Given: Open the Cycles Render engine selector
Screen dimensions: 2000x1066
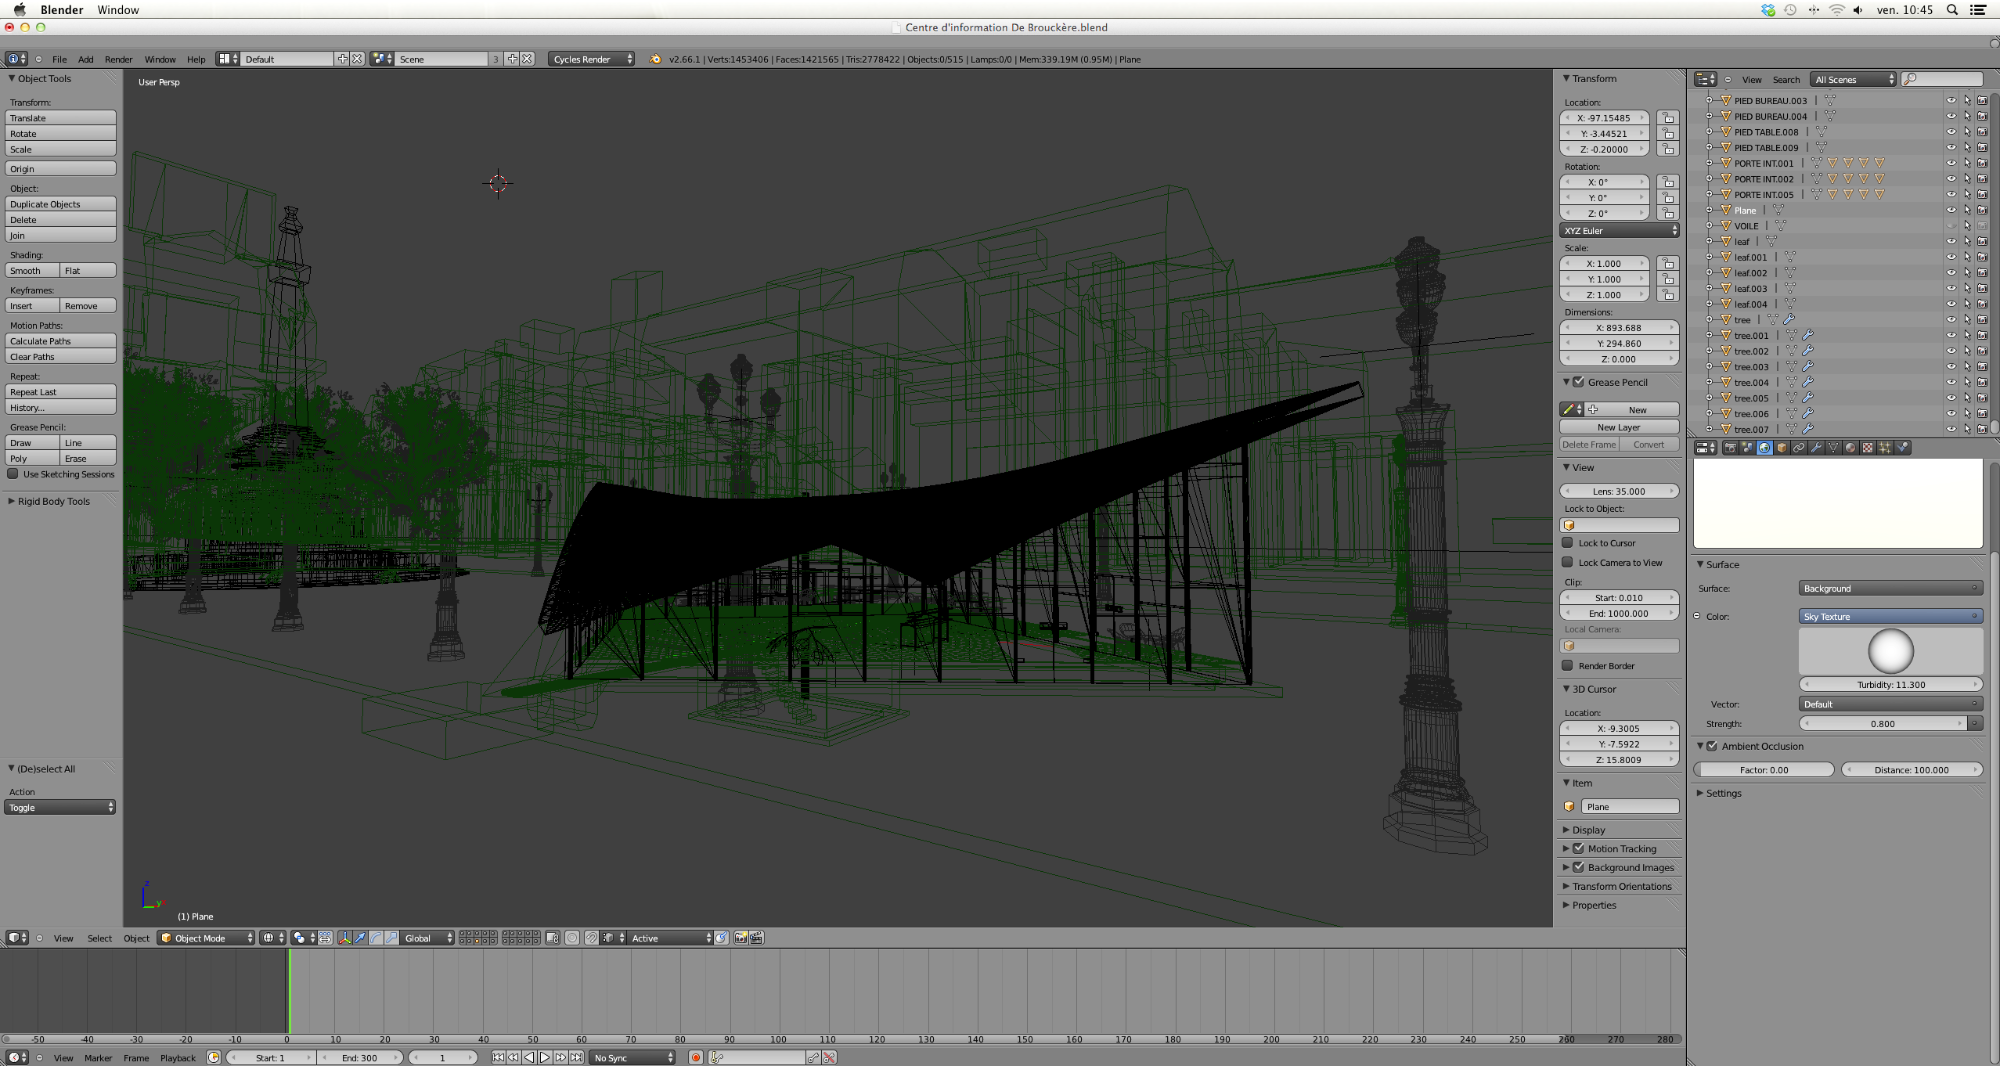Looking at the screenshot, I should click(x=592, y=59).
